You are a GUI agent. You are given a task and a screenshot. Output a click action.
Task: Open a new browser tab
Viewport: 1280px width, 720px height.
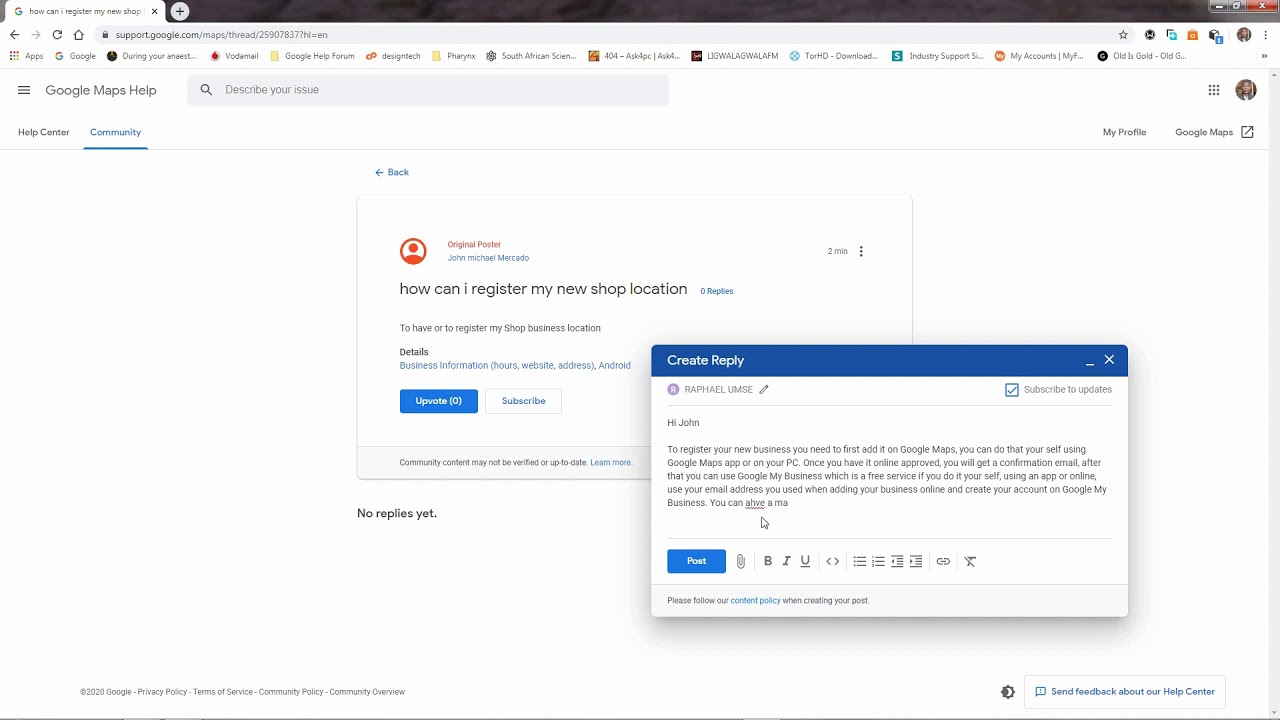pyautogui.click(x=180, y=11)
